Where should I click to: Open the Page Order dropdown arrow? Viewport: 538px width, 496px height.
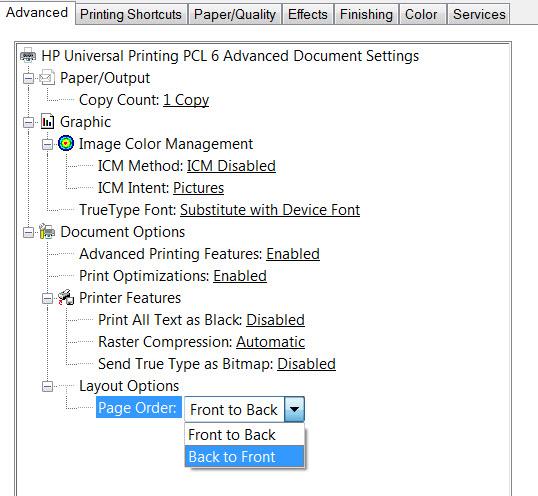[294, 409]
